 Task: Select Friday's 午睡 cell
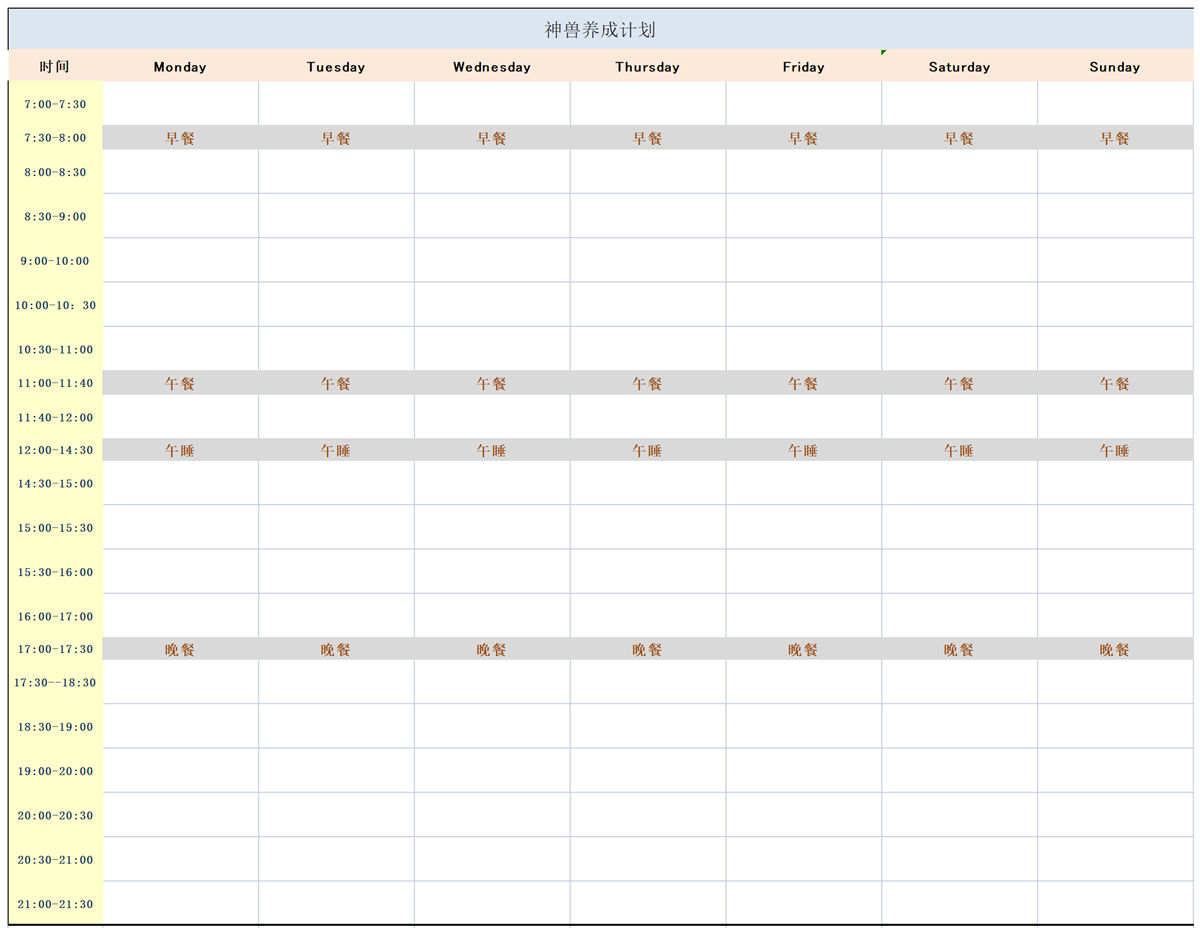coord(804,450)
